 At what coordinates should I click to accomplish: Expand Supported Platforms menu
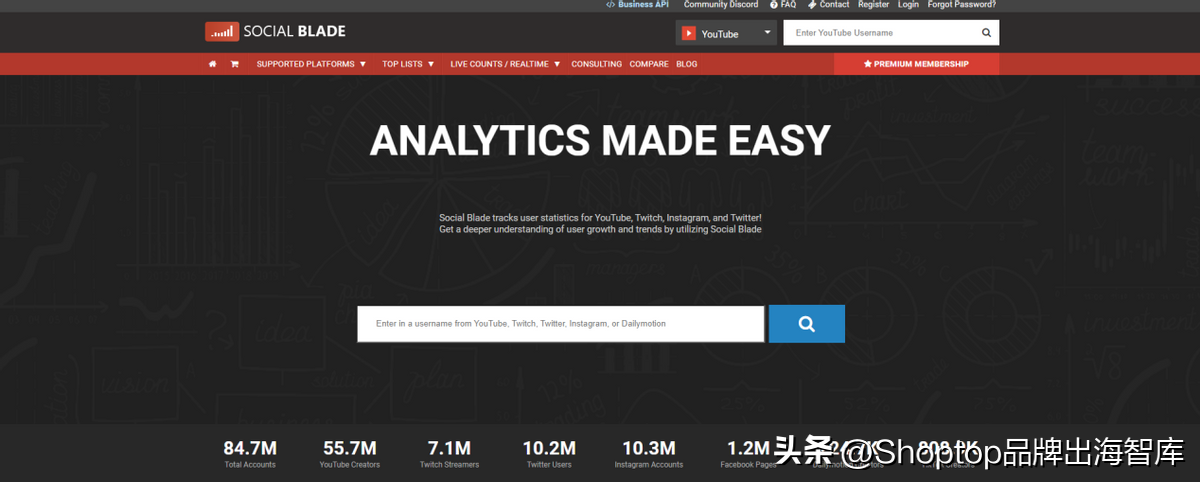(x=311, y=64)
